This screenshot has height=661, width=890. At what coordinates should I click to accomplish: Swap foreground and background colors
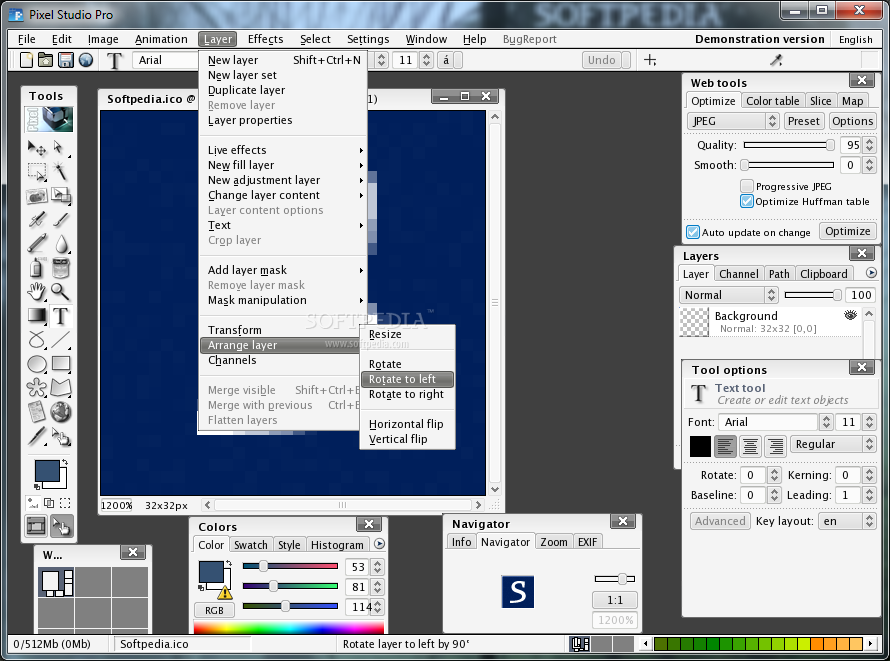[65, 462]
